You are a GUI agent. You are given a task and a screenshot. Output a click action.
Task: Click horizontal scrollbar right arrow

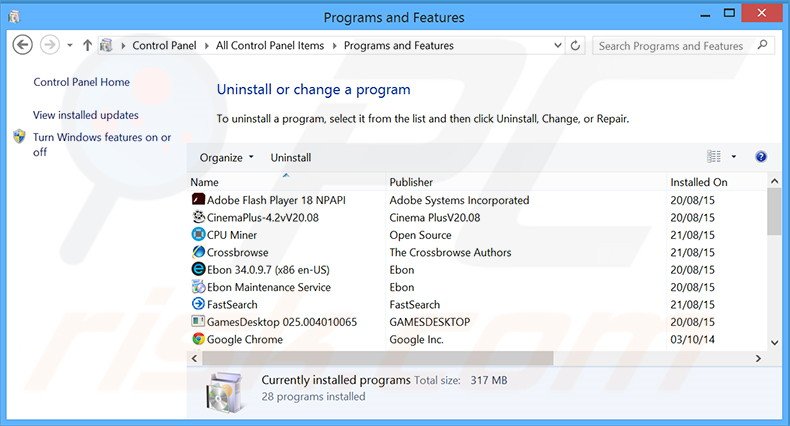tap(758, 359)
